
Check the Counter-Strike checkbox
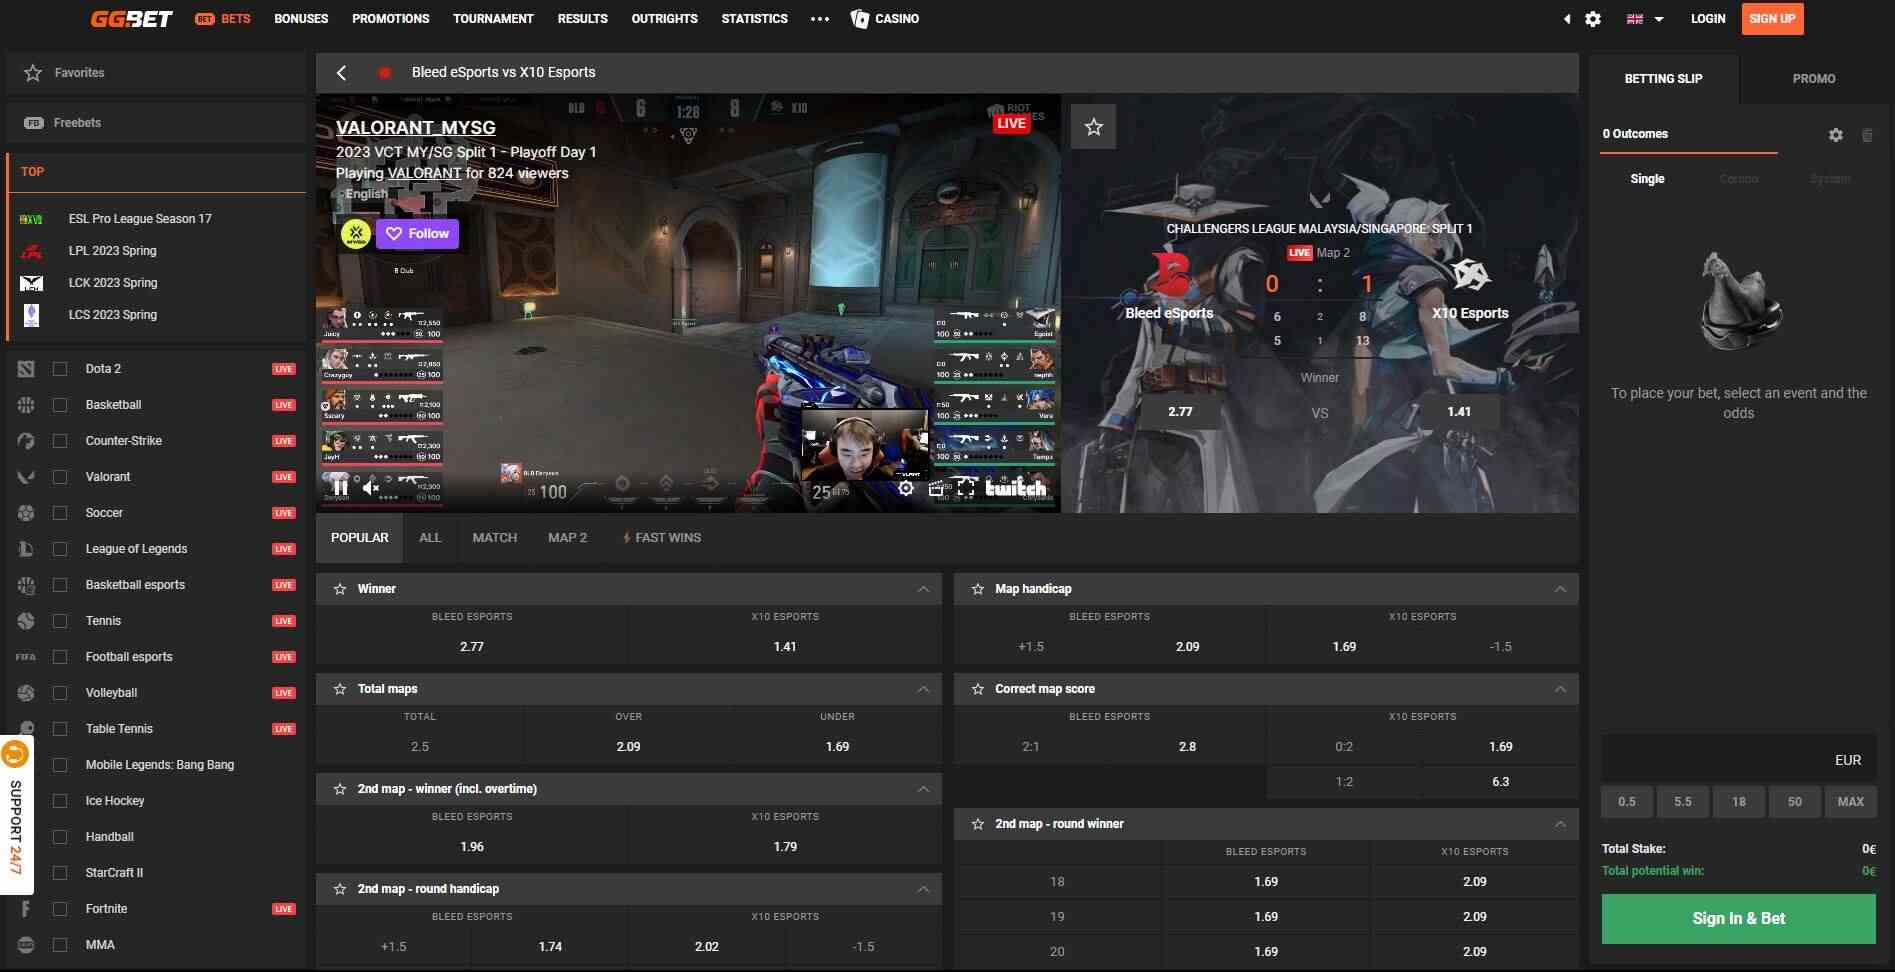click(60, 441)
